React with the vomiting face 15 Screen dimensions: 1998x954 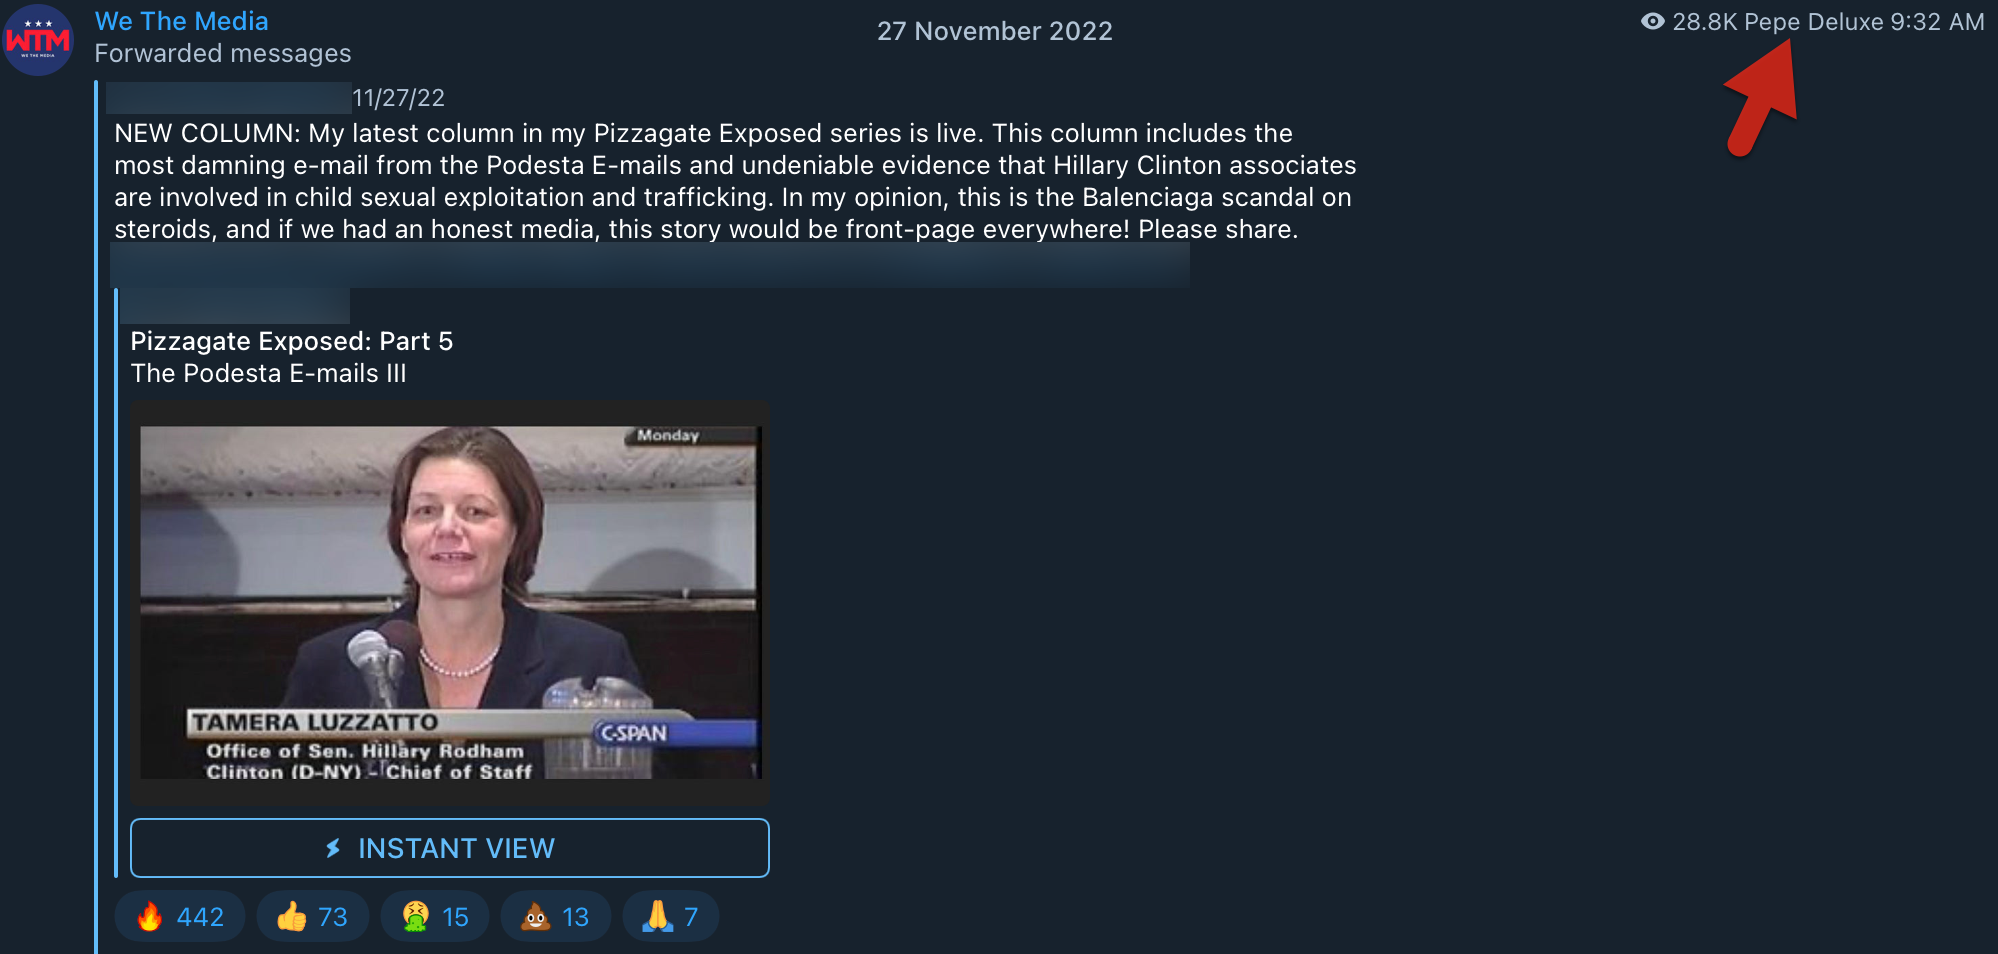[435, 916]
